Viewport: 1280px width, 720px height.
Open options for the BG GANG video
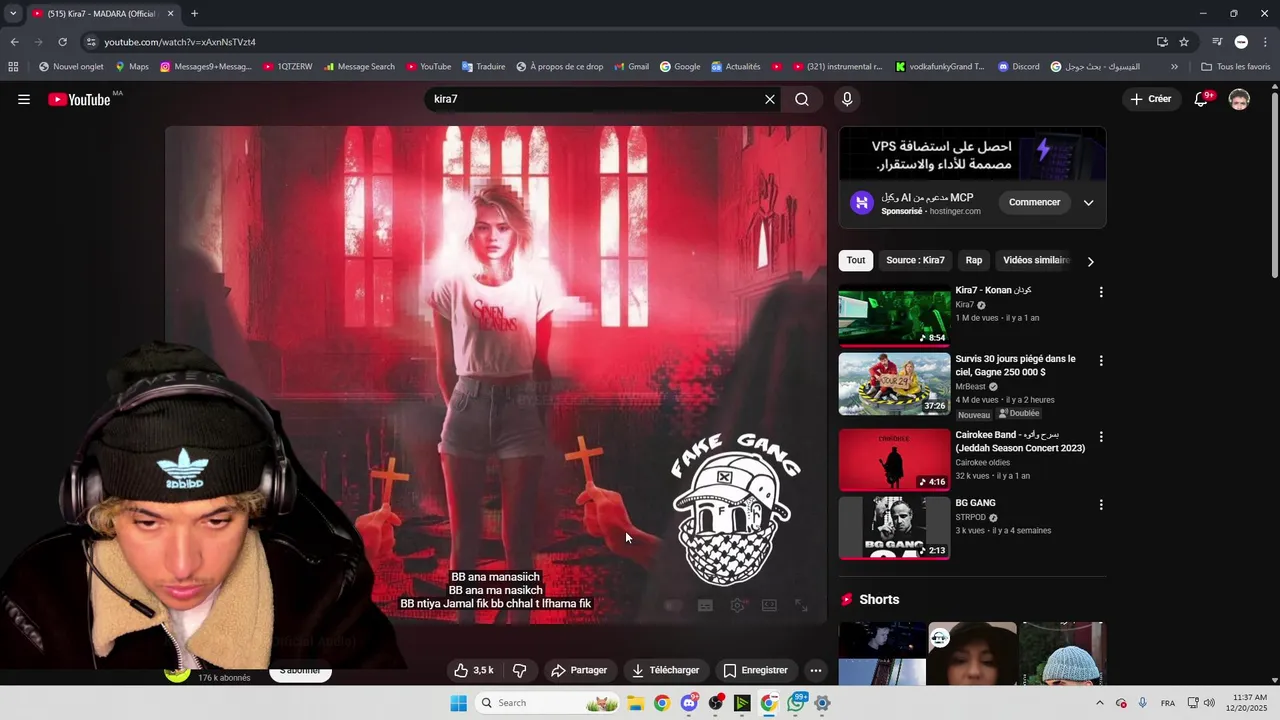tap(1101, 505)
